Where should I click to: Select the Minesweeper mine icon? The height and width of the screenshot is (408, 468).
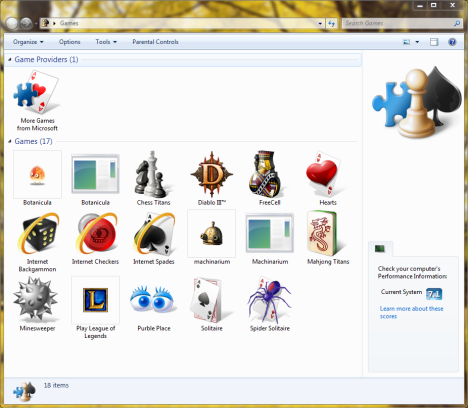(36, 300)
